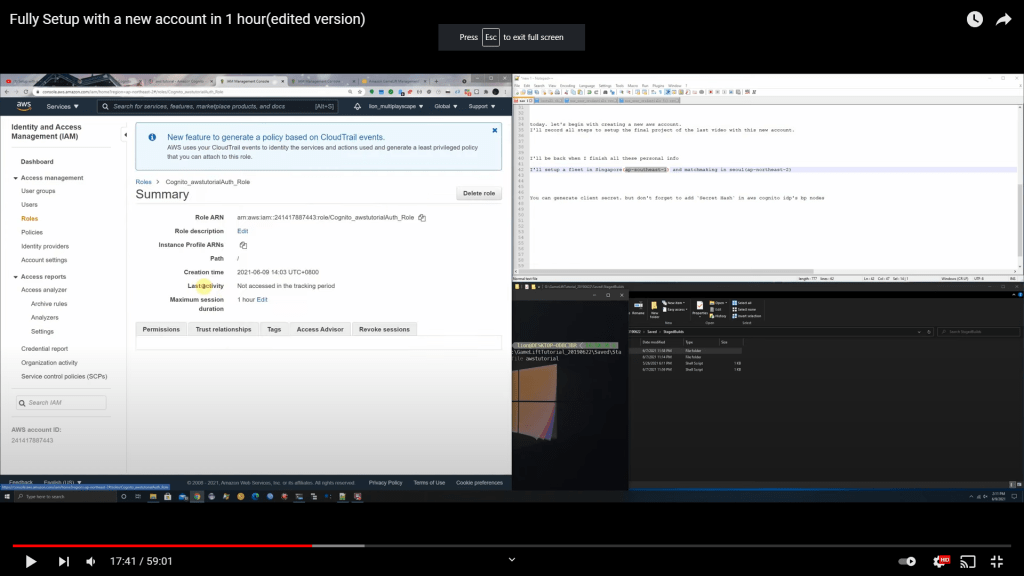
Task: Cast video with Play on TV icon
Action: point(967,561)
